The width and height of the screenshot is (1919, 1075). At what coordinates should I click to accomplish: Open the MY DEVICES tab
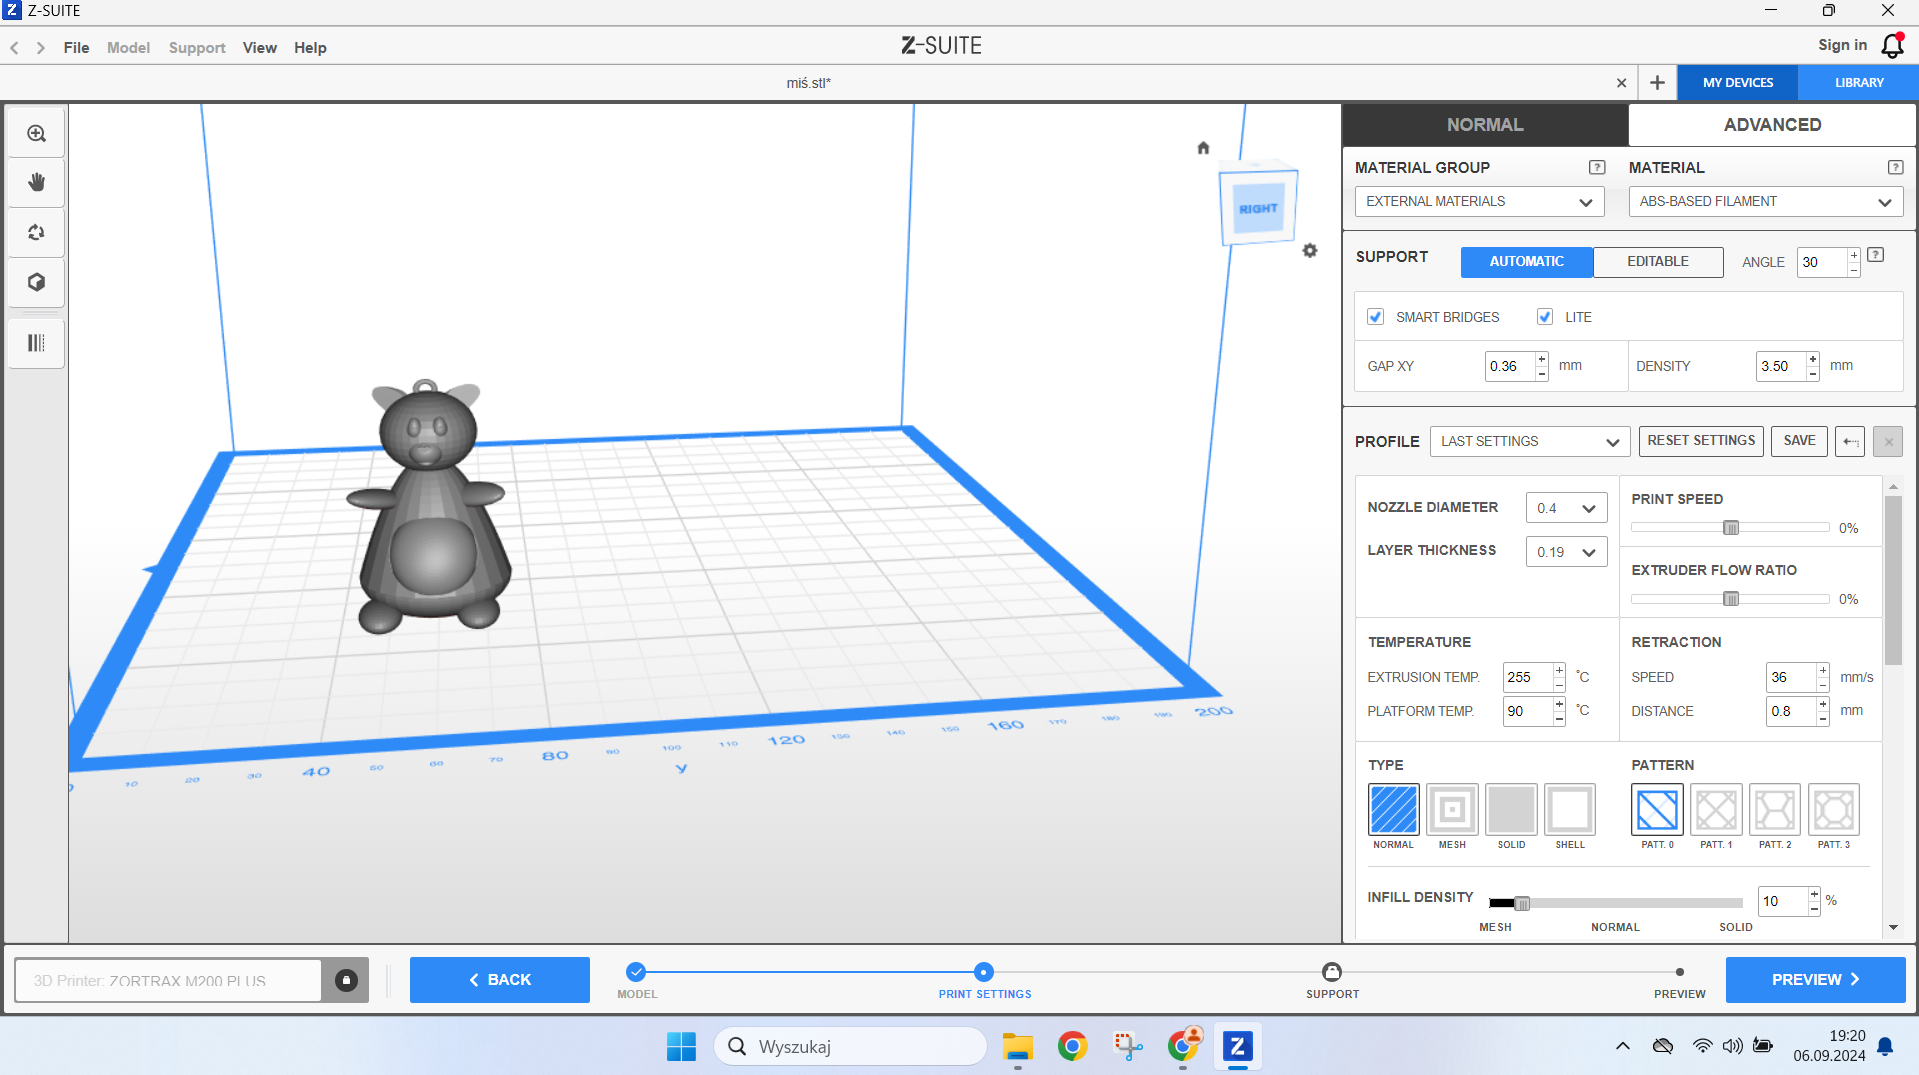tap(1738, 83)
